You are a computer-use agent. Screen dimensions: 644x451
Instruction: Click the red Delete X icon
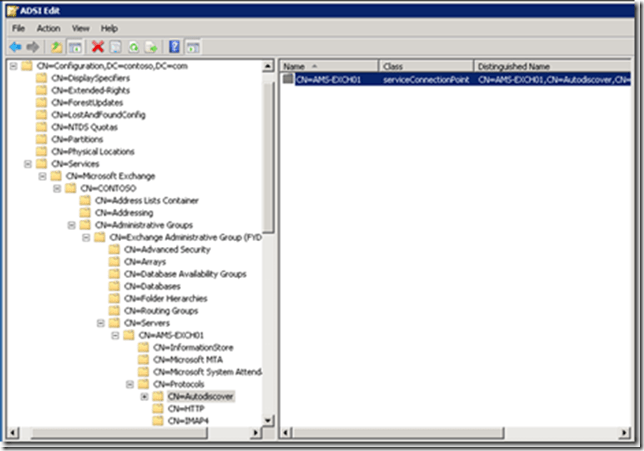tap(98, 46)
